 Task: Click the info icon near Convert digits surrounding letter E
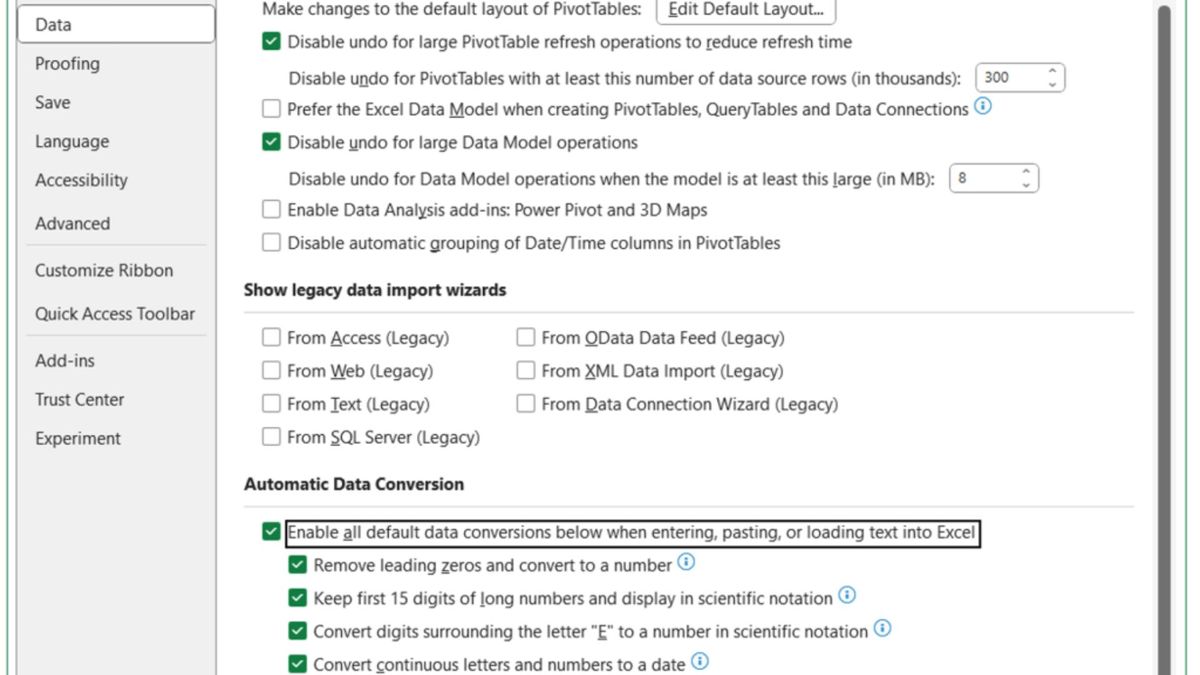[881, 629]
